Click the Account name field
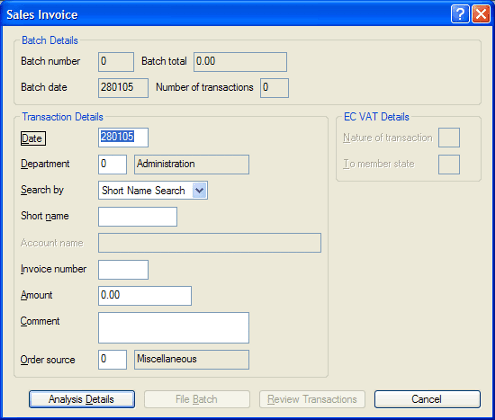The height and width of the screenshot is (420, 495). click(210, 243)
